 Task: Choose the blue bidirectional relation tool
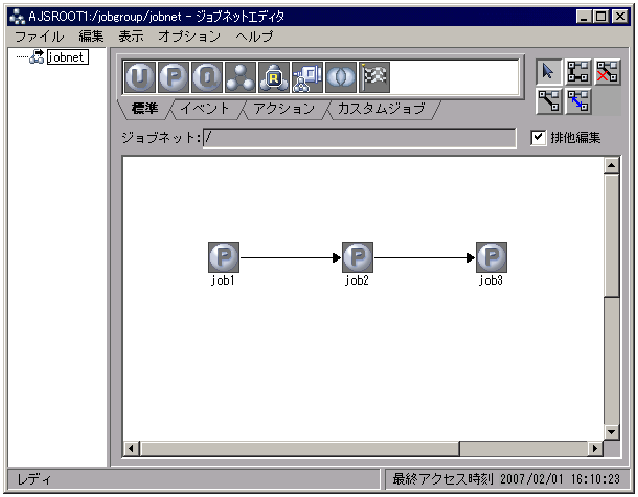[x=578, y=101]
